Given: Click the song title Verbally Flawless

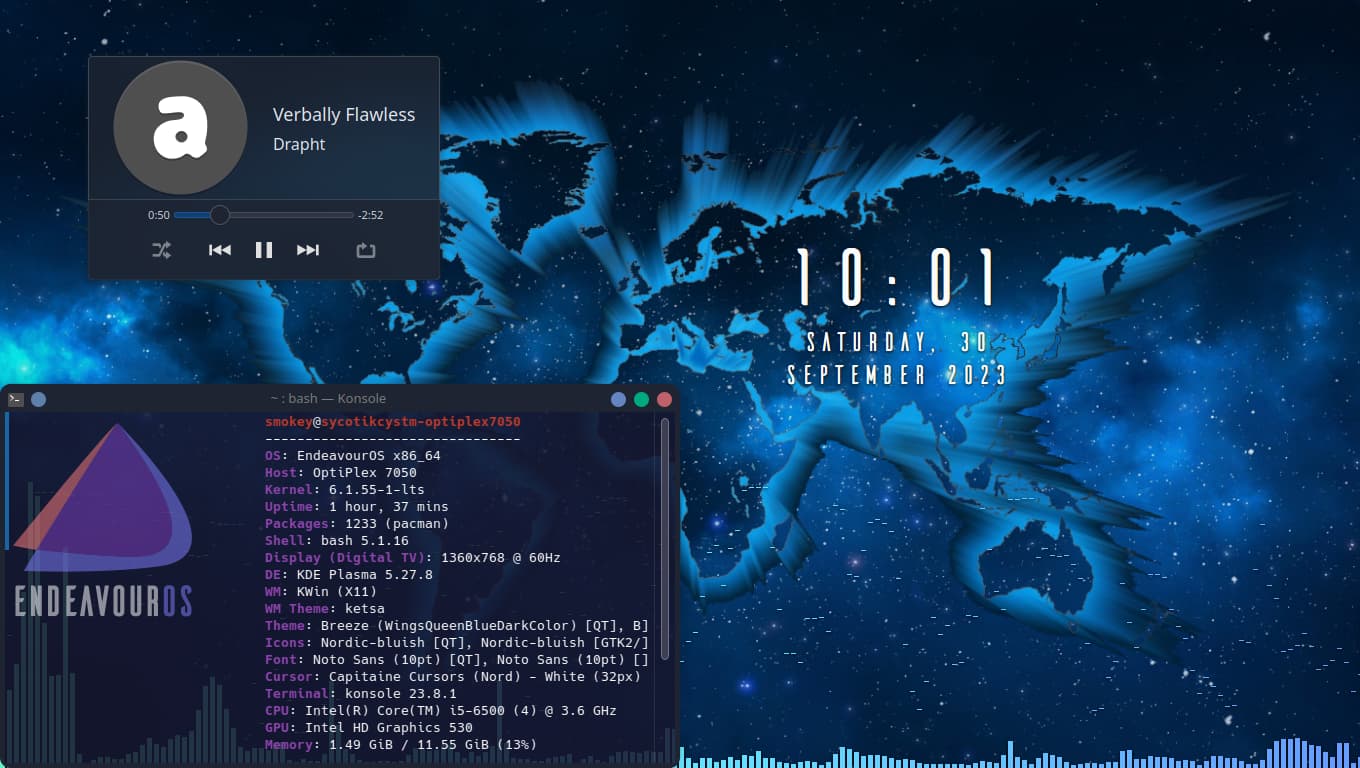Looking at the screenshot, I should tap(343, 115).
